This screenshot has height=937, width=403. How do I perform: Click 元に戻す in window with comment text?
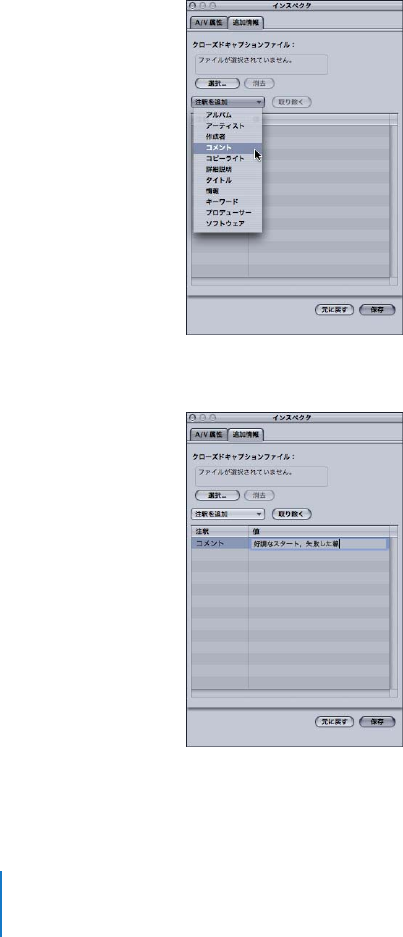334,721
